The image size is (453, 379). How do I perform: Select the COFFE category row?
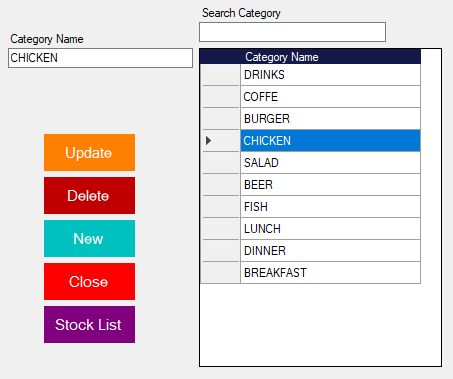[x=330, y=97]
